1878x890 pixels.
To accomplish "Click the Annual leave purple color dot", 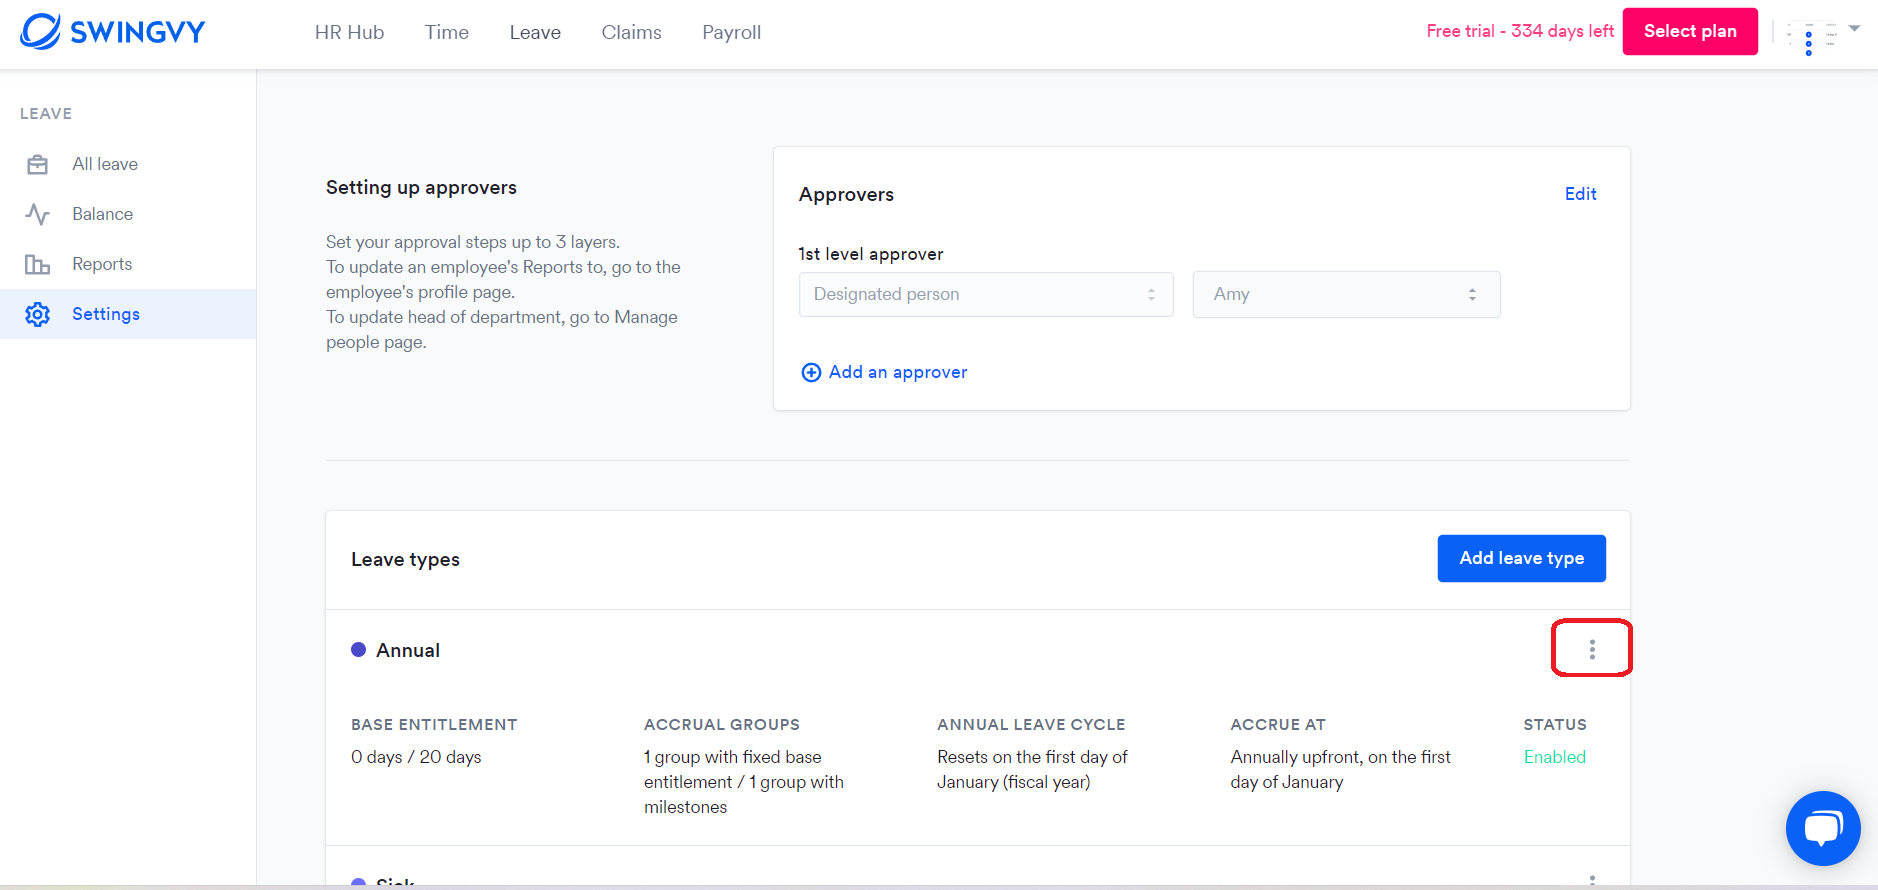I will (x=359, y=650).
